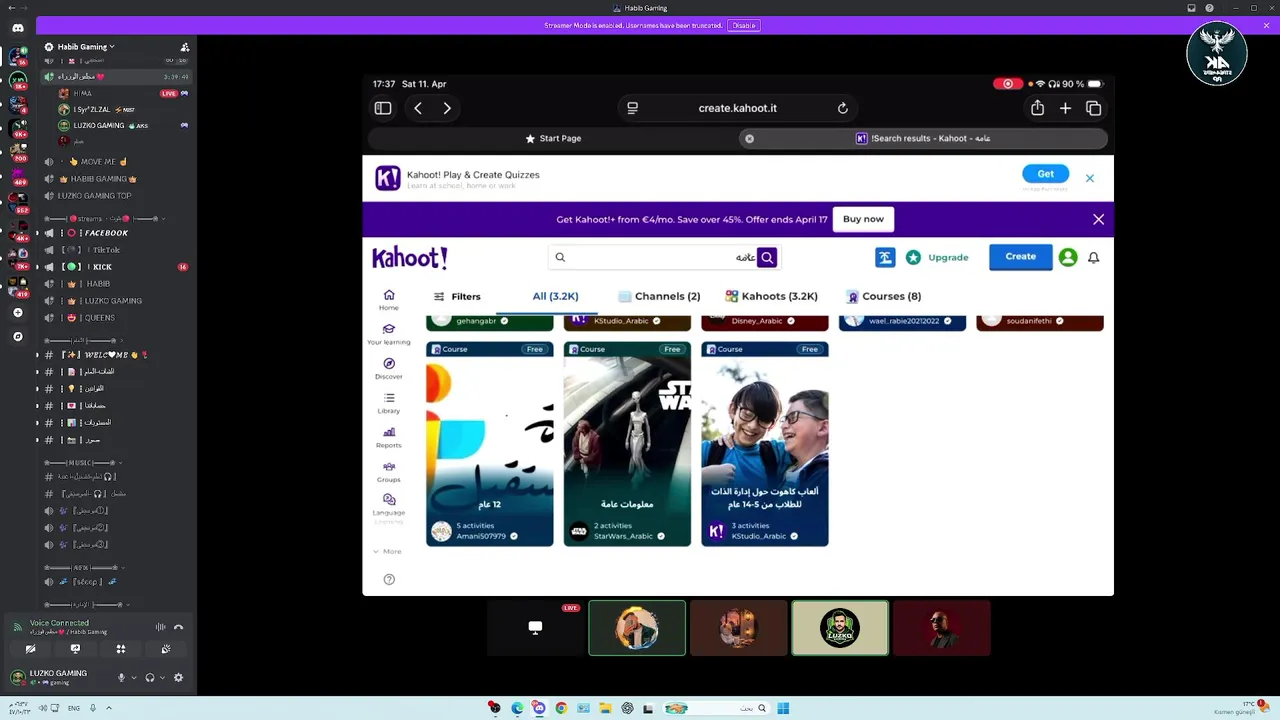This screenshot has height=720, width=1280.
Task: Open Discover in Kahoot sidebar
Action: pyautogui.click(x=389, y=368)
